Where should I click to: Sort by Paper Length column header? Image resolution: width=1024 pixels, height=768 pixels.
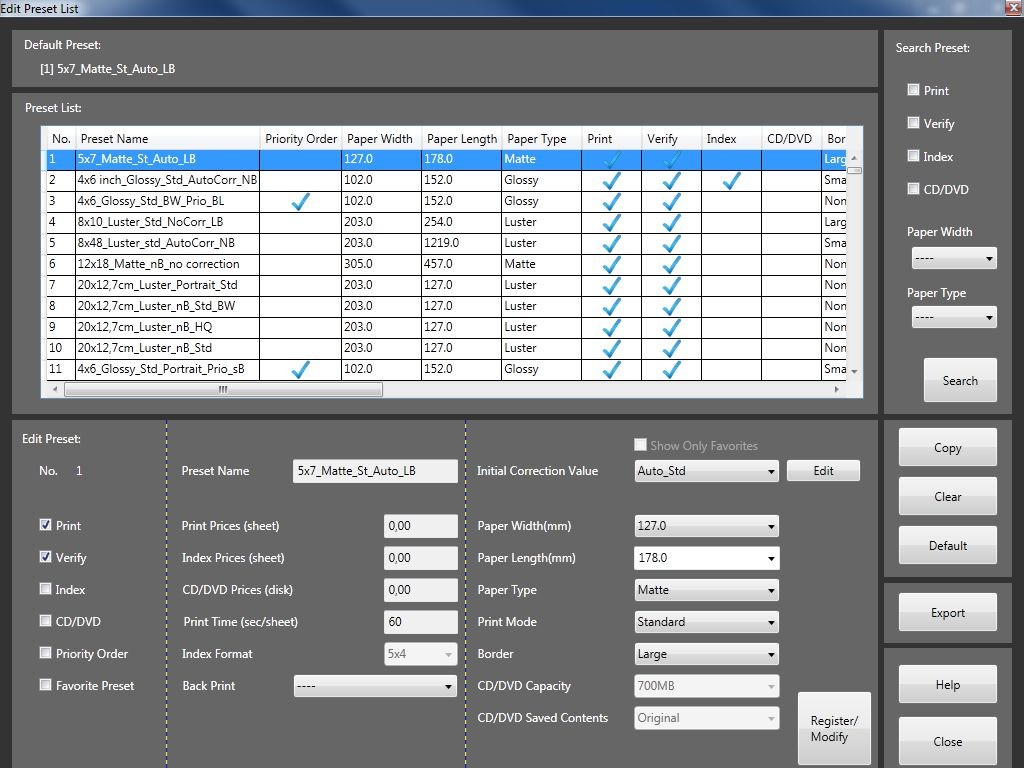(x=461, y=139)
